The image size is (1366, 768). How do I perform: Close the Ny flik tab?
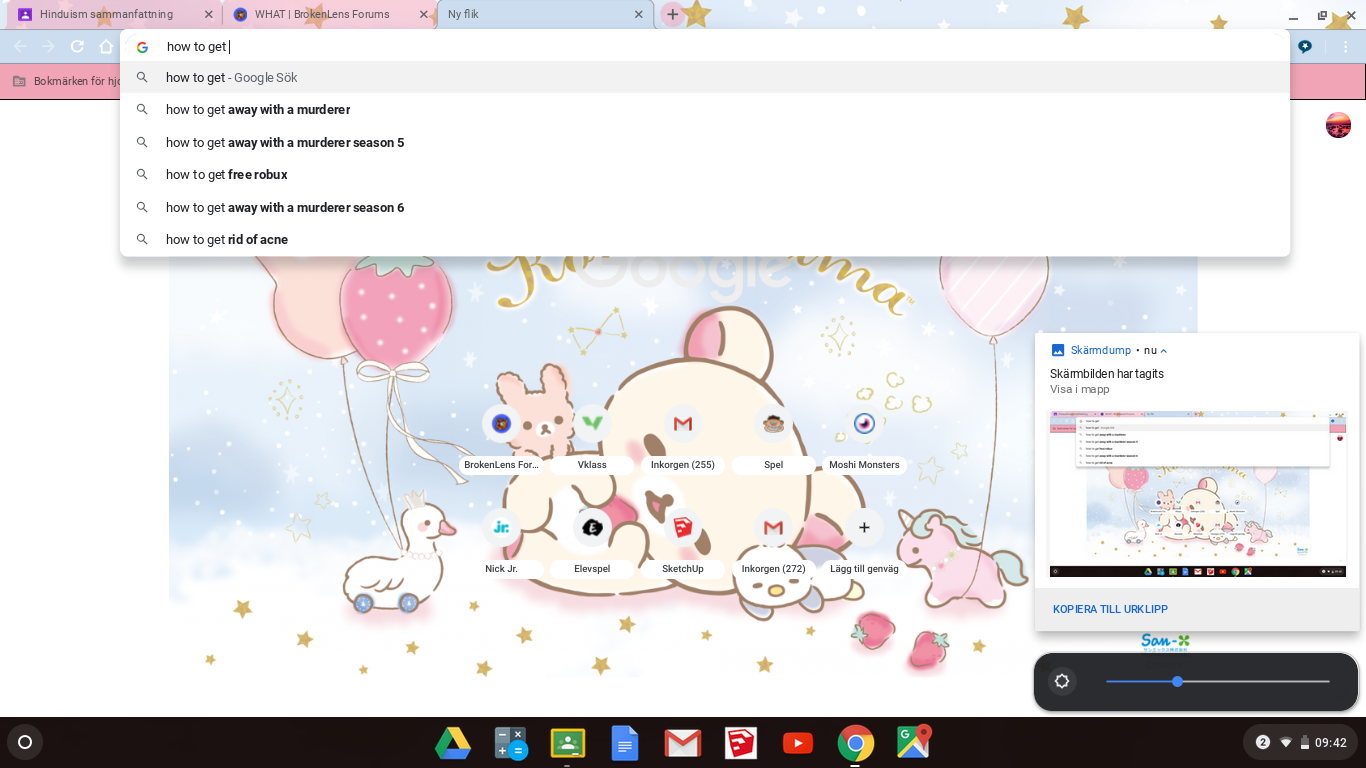coord(640,15)
